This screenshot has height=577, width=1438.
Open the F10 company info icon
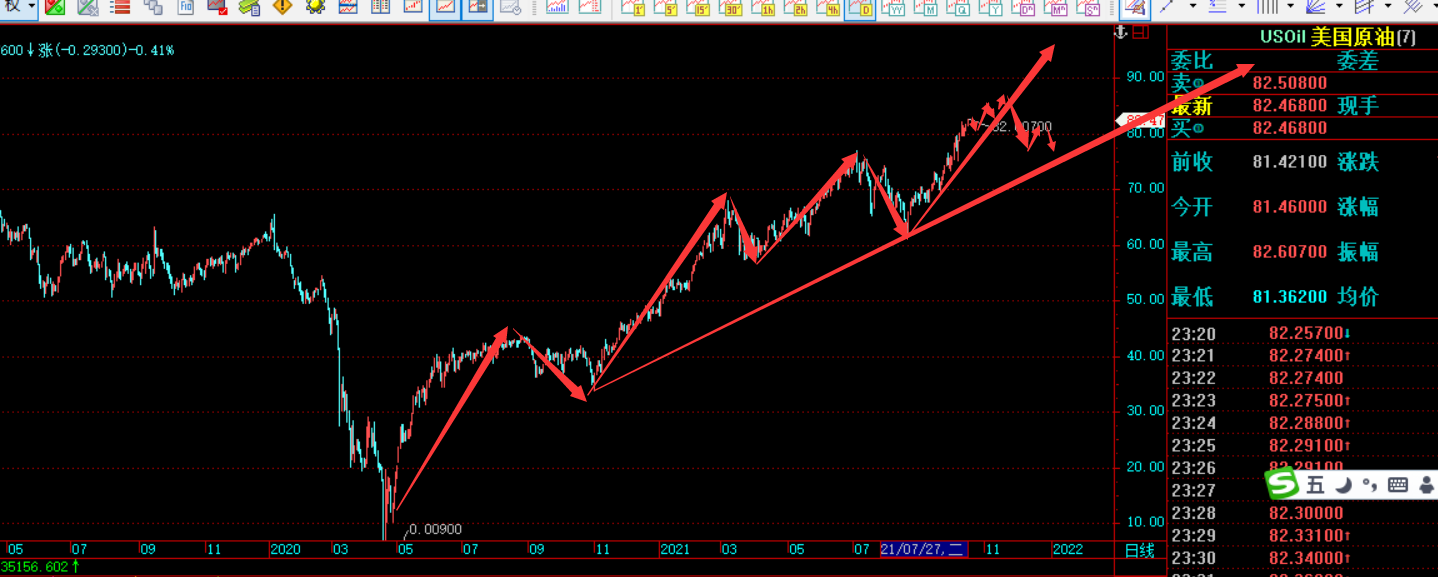(186, 7)
